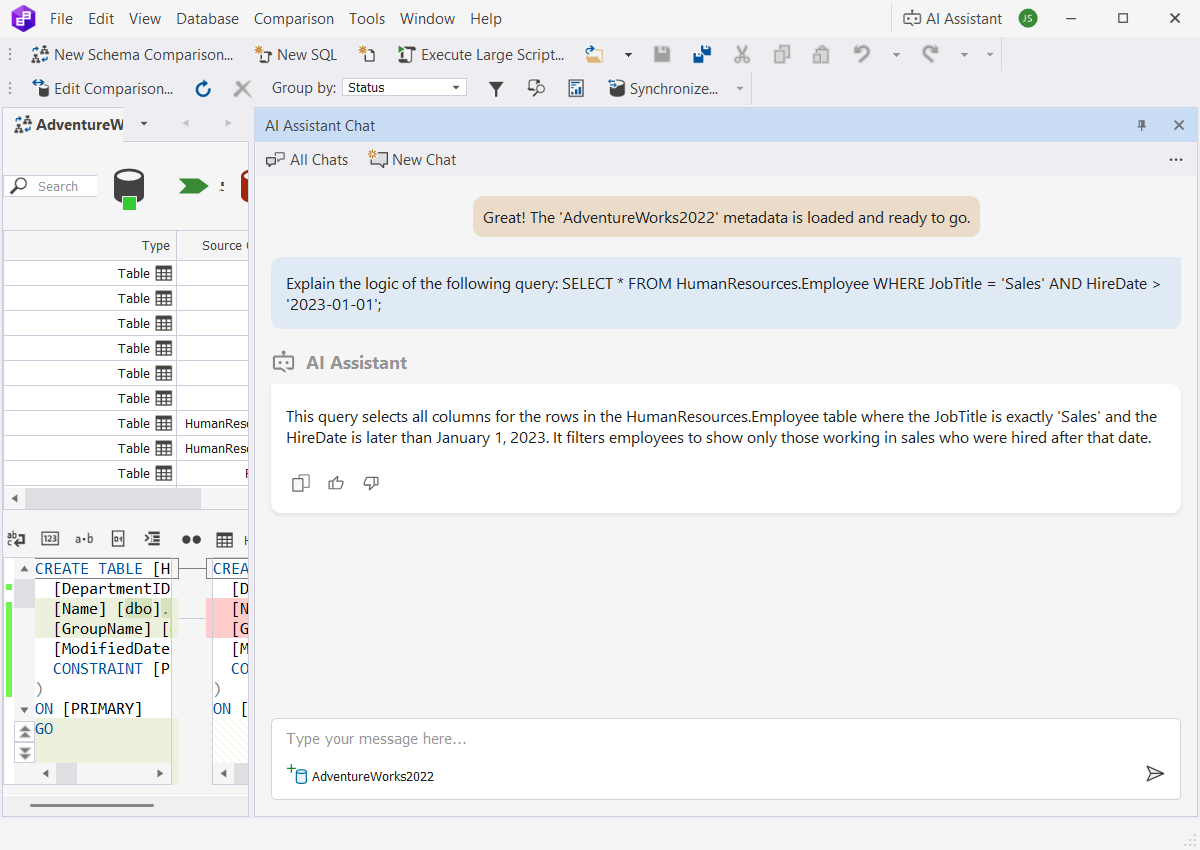This screenshot has height=850, width=1200.
Task: Open the File menu
Action: click(x=61, y=18)
